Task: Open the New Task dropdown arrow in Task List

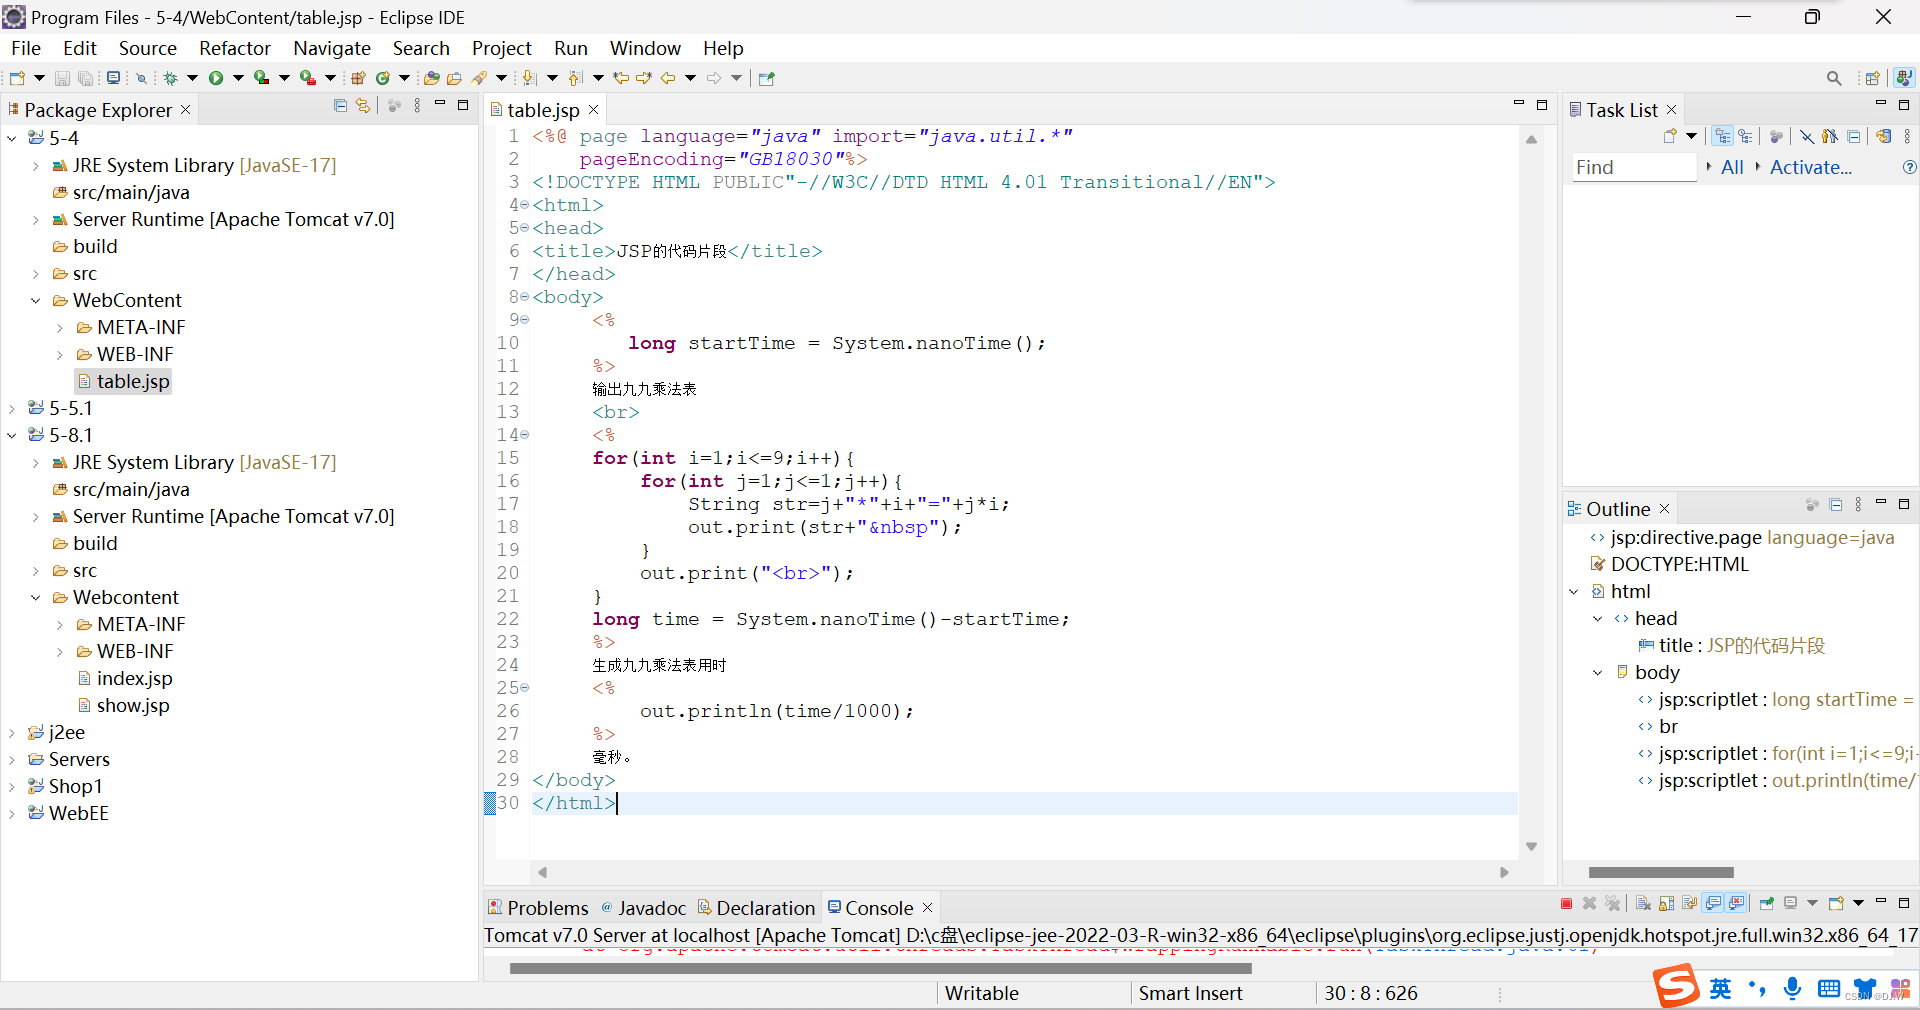Action: pyautogui.click(x=1691, y=136)
